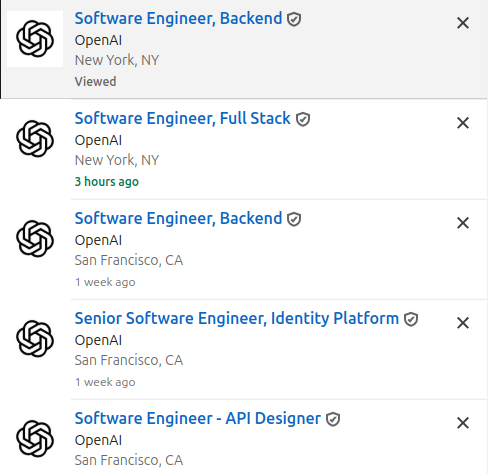This screenshot has height=474, width=488.
Task: Open the viewed Software Engineer, Backend title
Action: (x=178, y=18)
